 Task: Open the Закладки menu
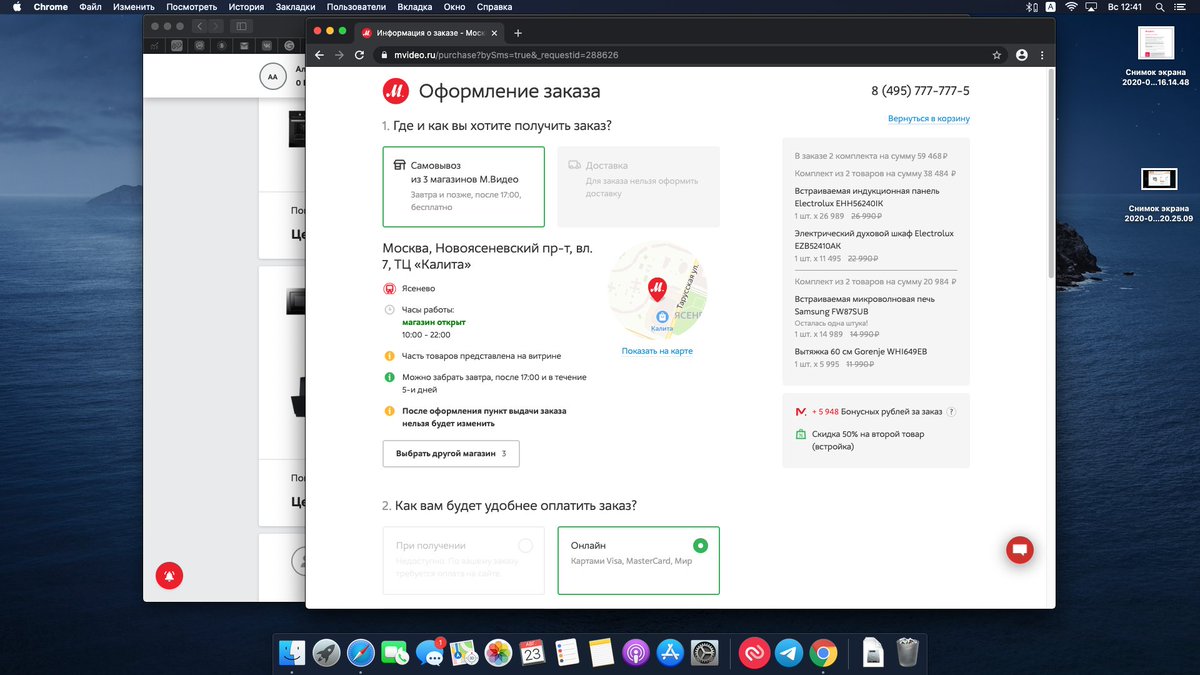click(x=294, y=7)
